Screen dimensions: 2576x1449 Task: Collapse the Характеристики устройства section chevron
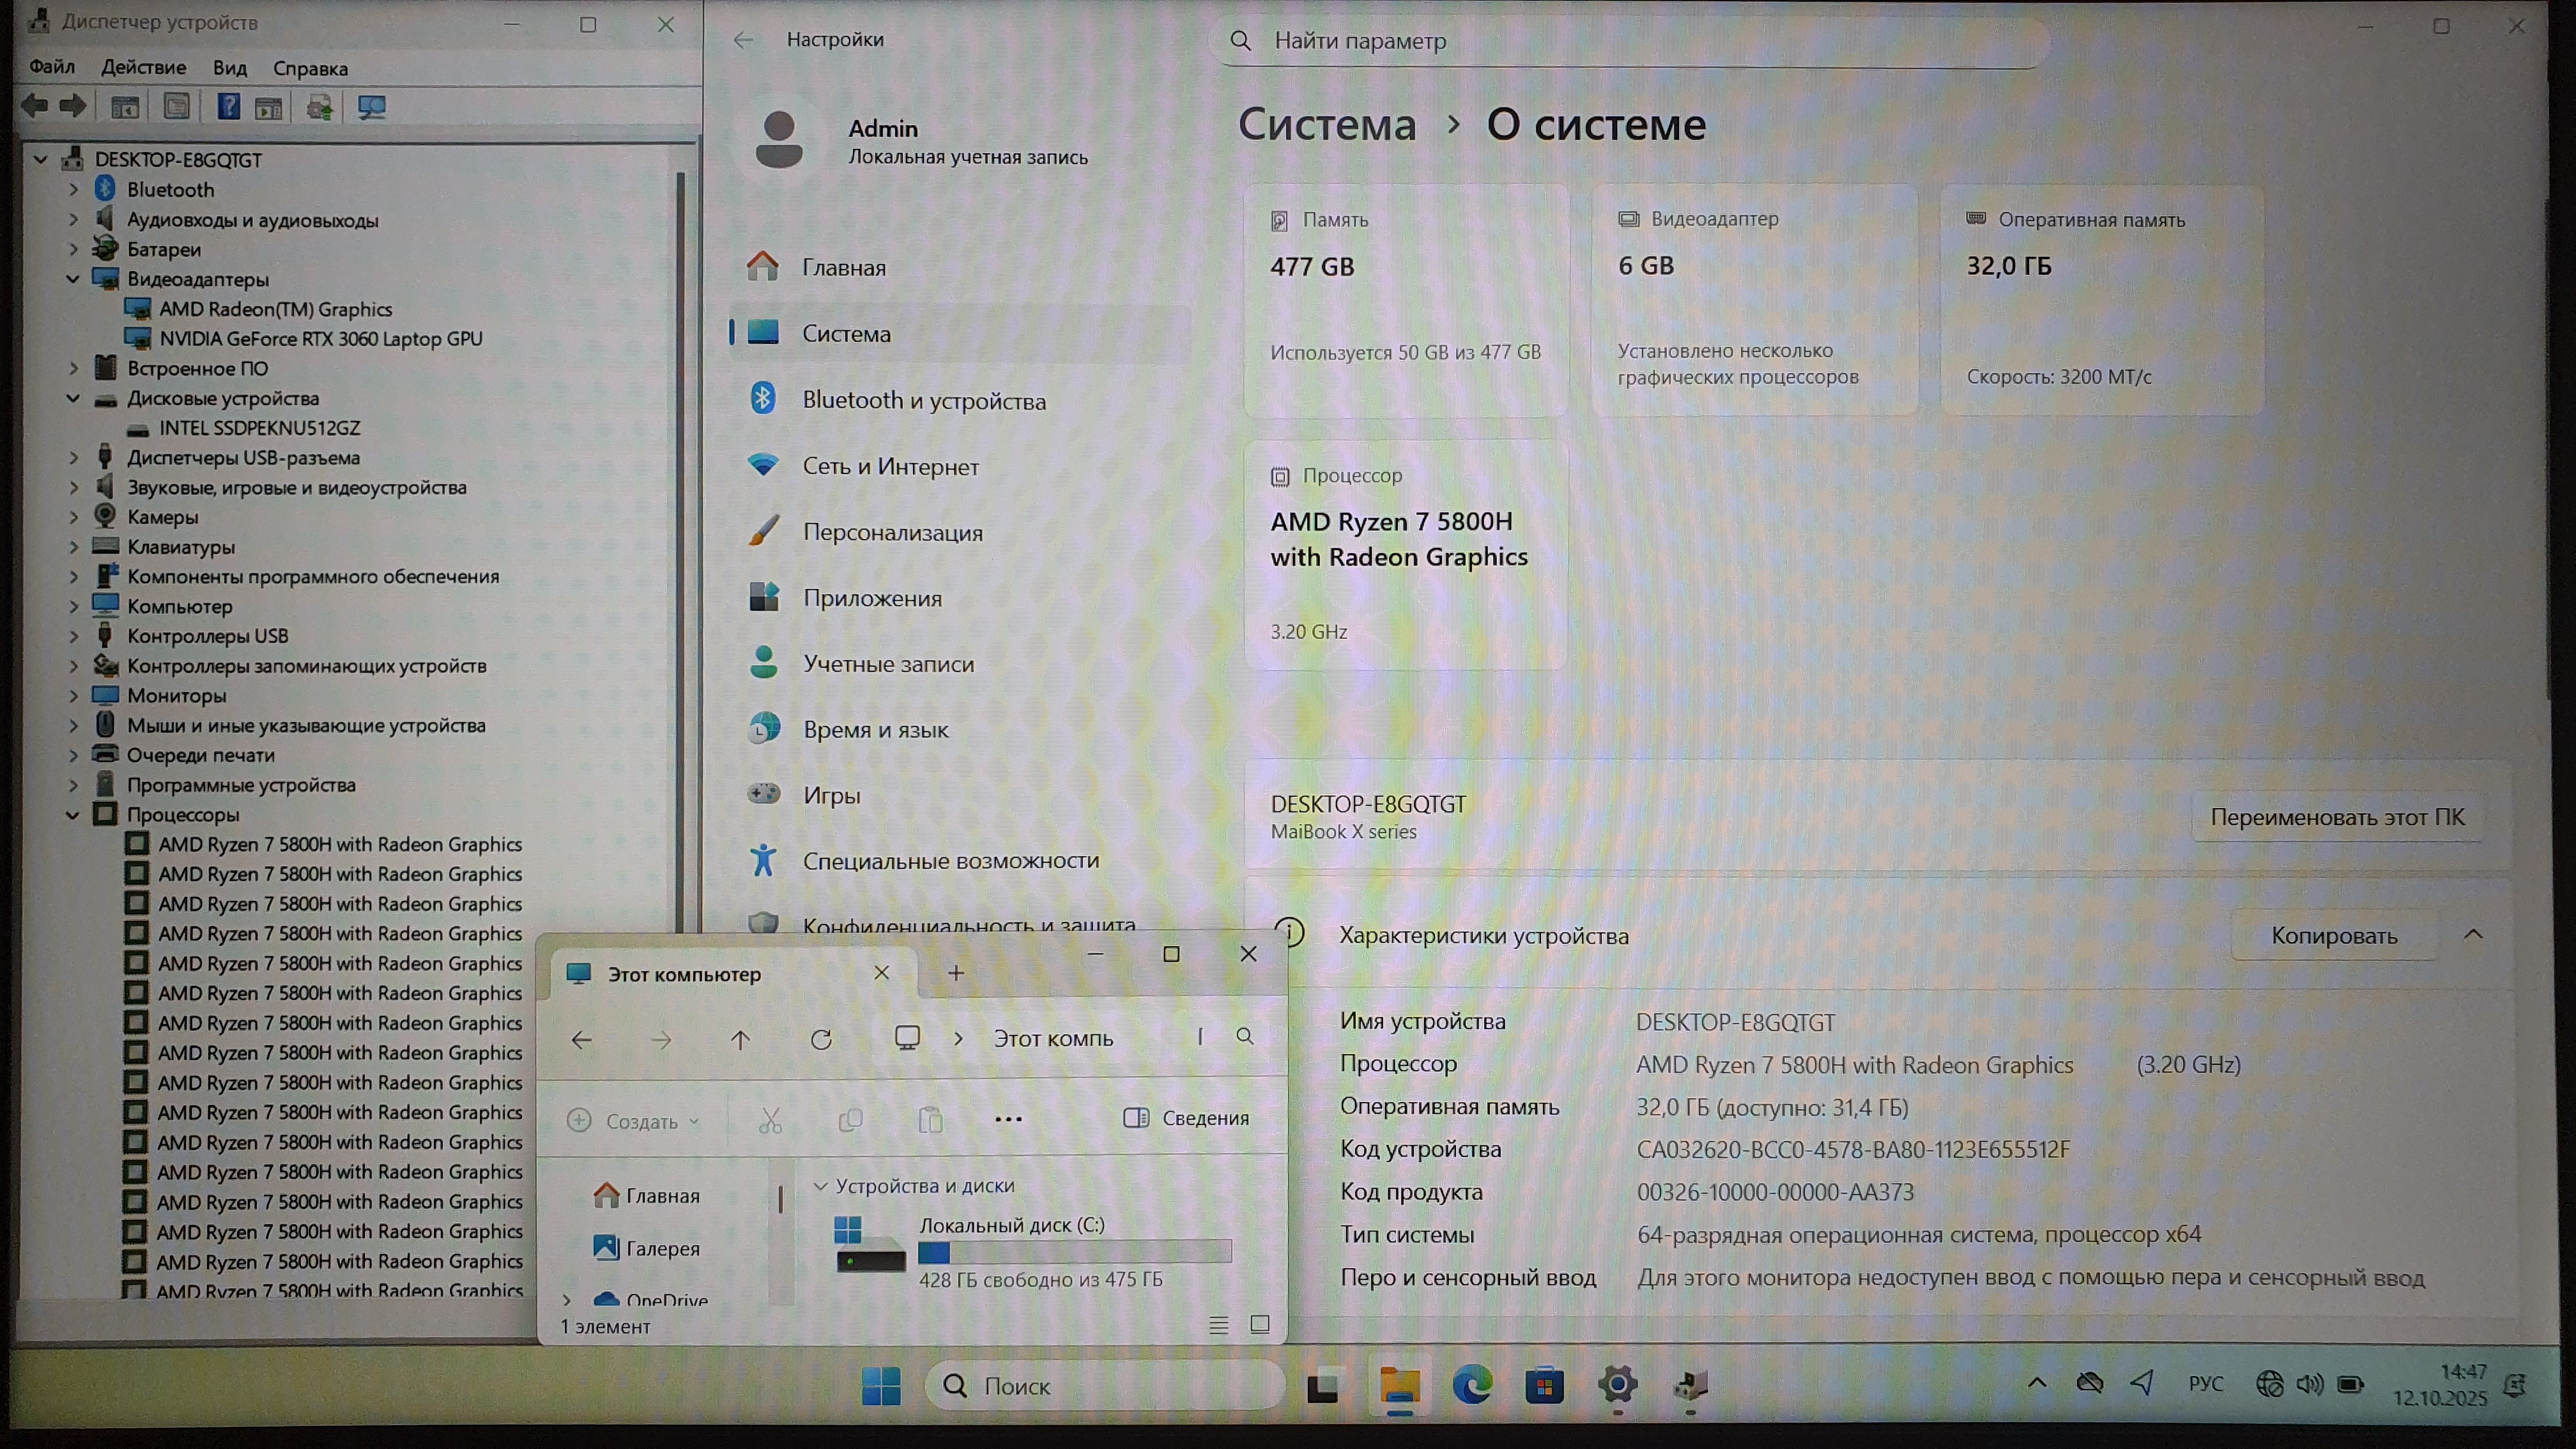click(x=2473, y=935)
